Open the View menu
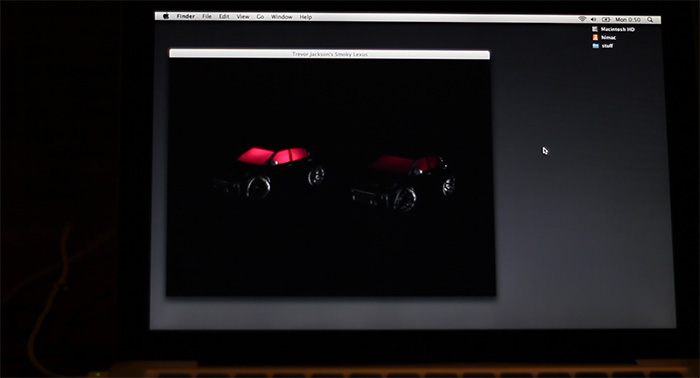 [x=243, y=17]
